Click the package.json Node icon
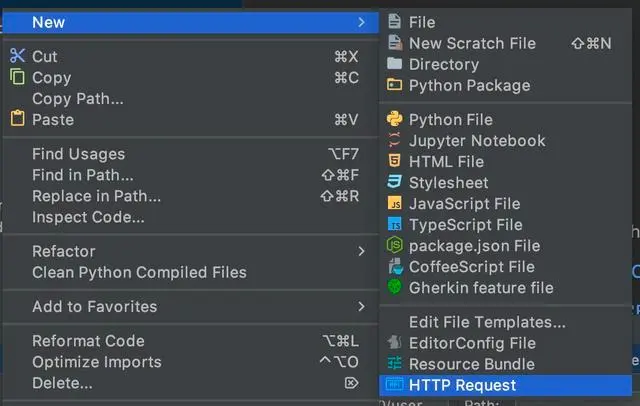Screen dimensions: 640x406 tap(394, 245)
